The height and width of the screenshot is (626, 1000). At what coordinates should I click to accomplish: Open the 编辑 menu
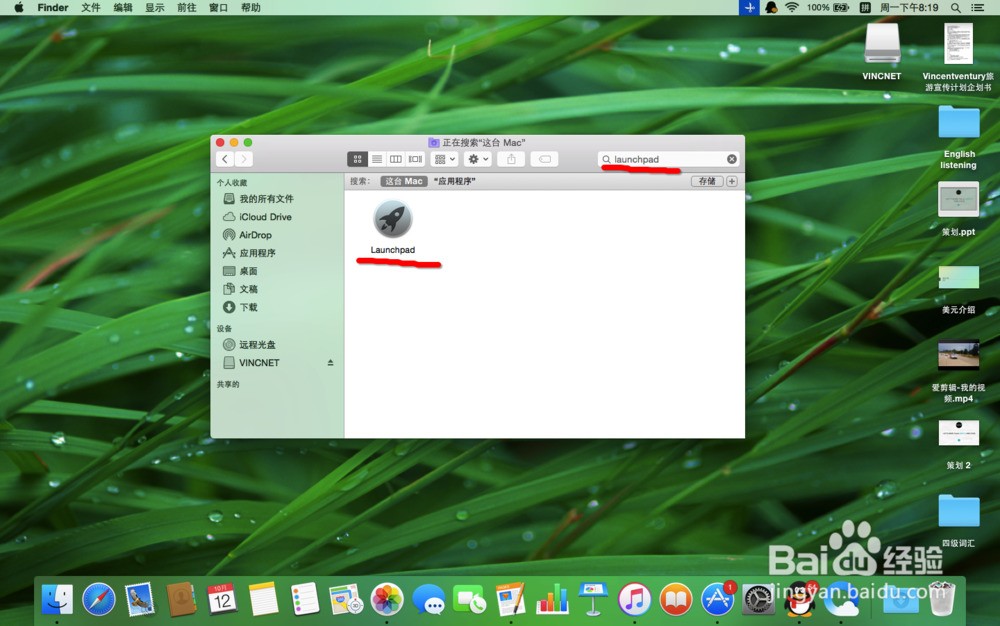click(x=122, y=8)
